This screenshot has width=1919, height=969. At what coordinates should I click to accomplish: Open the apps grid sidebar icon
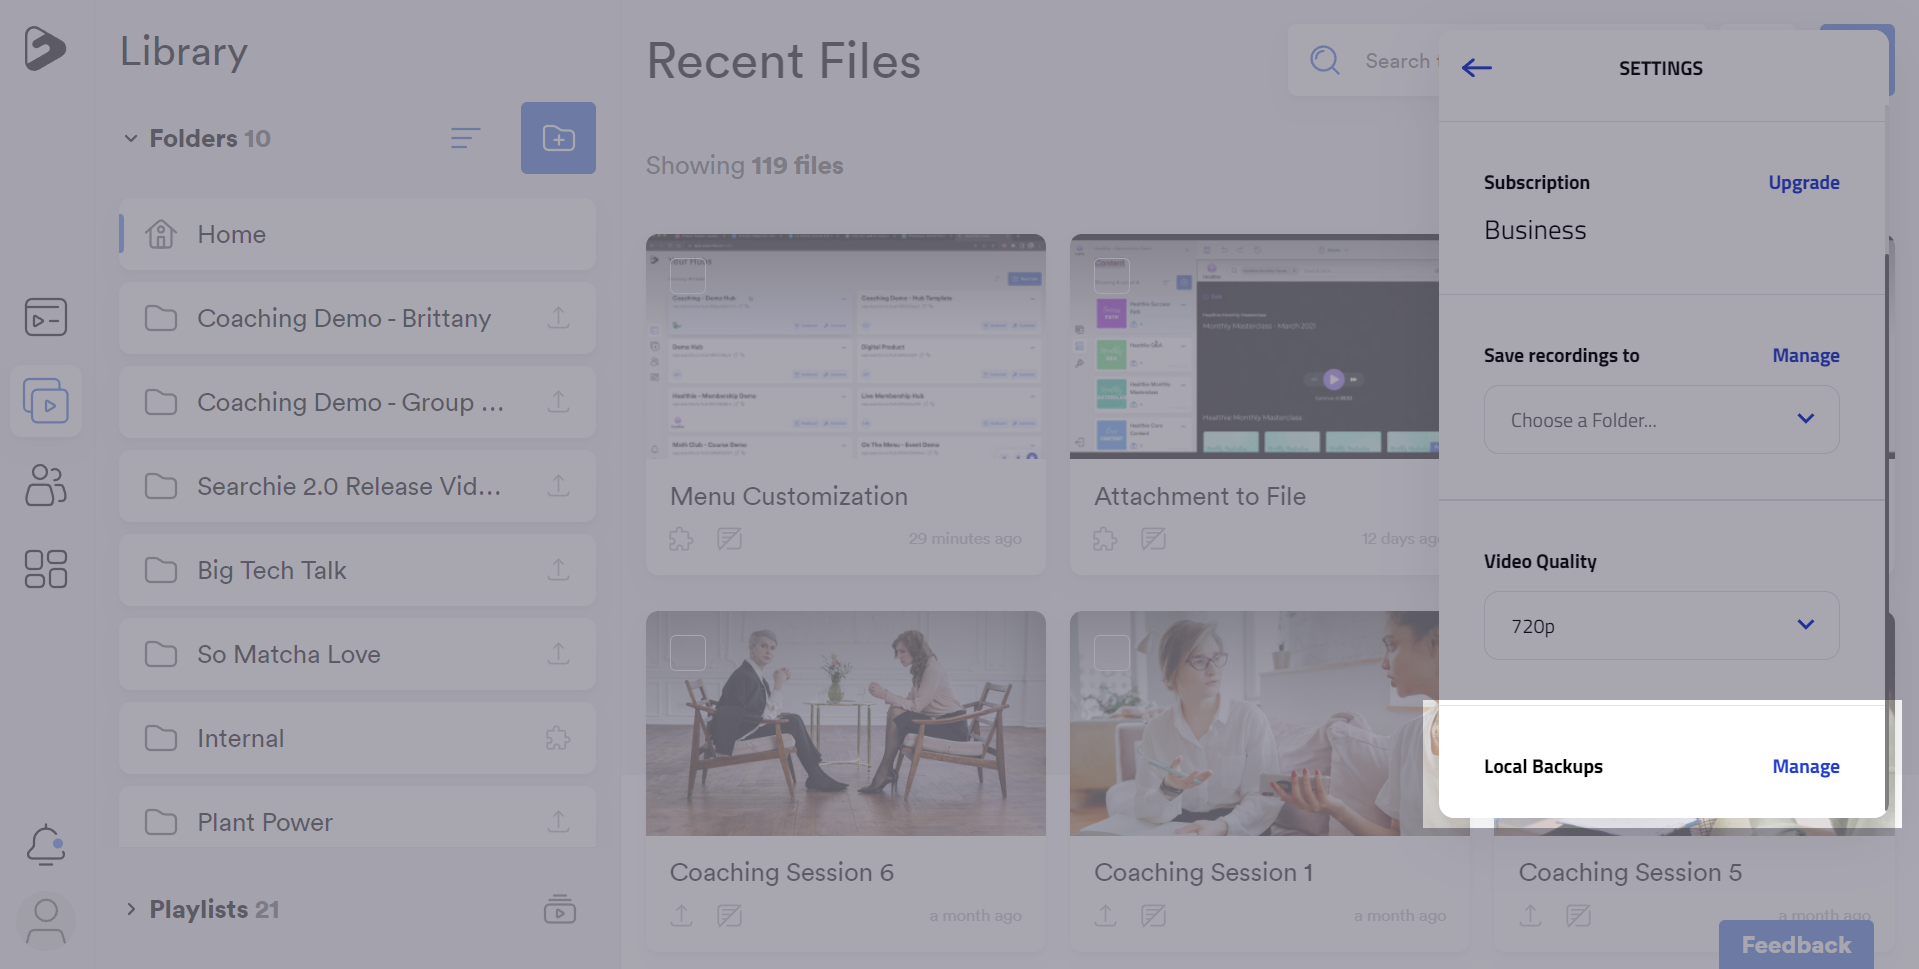click(x=46, y=569)
